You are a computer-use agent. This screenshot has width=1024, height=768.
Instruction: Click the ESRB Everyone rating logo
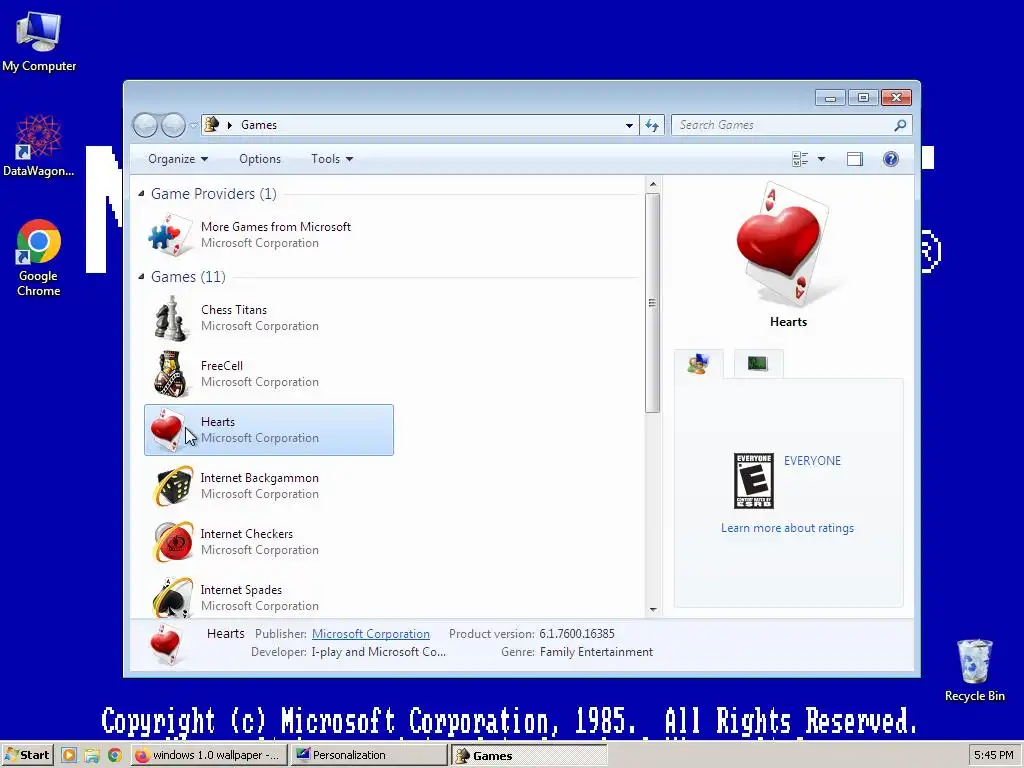(754, 481)
